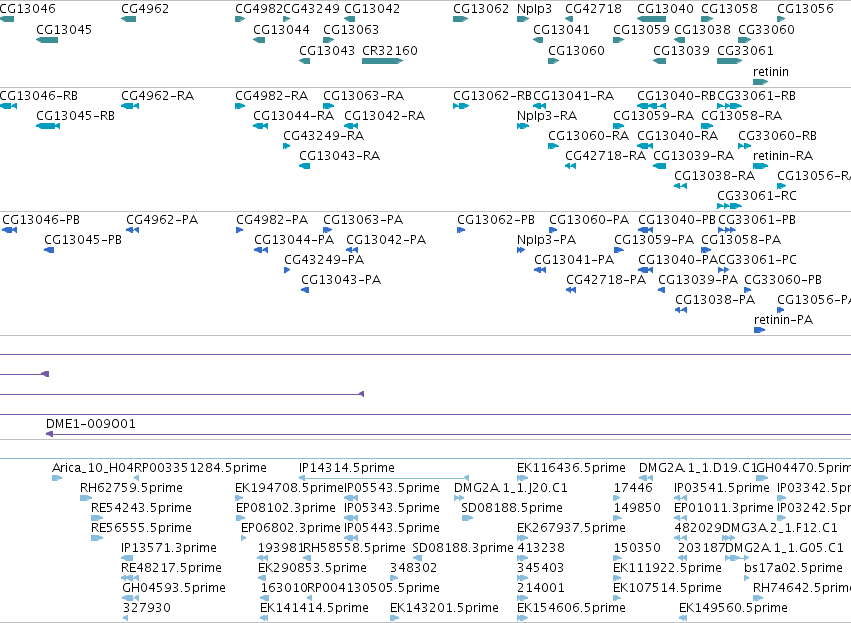Open the IP13571.3prime EST label
Image resolution: width=851 pixels, height=623 pixels.
point(169,548)
